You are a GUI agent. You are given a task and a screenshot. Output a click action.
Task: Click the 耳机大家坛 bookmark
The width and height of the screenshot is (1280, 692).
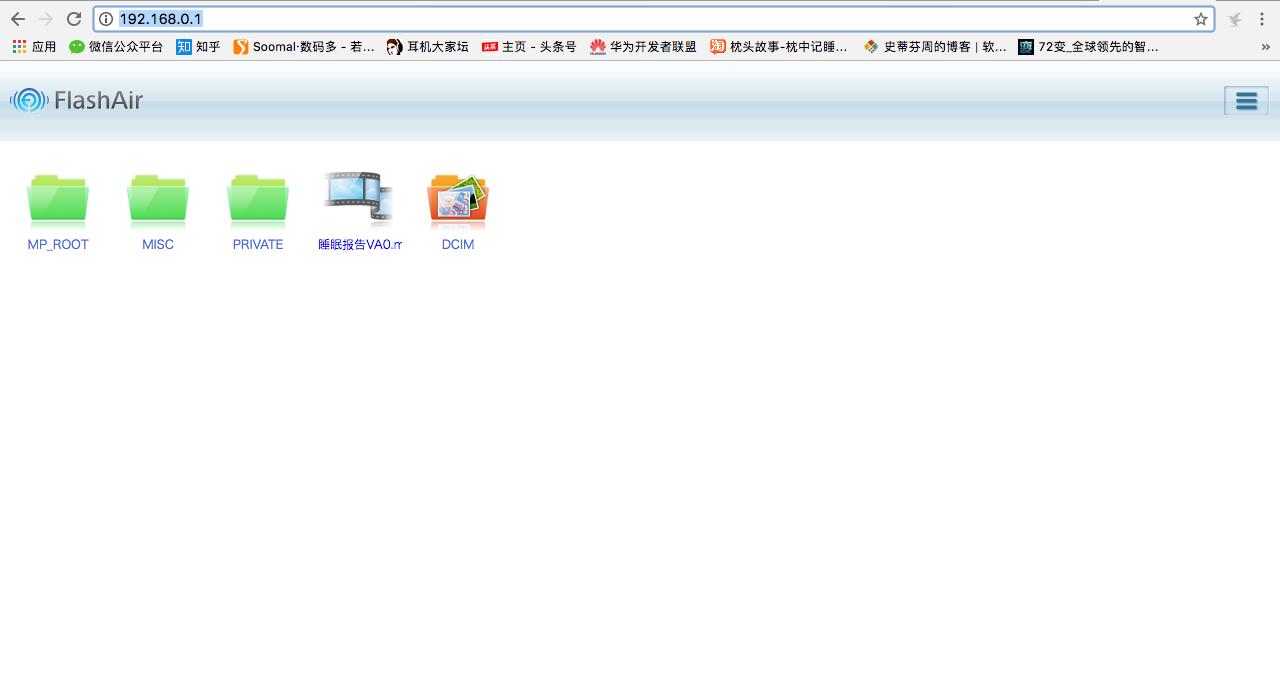[427, 46]
